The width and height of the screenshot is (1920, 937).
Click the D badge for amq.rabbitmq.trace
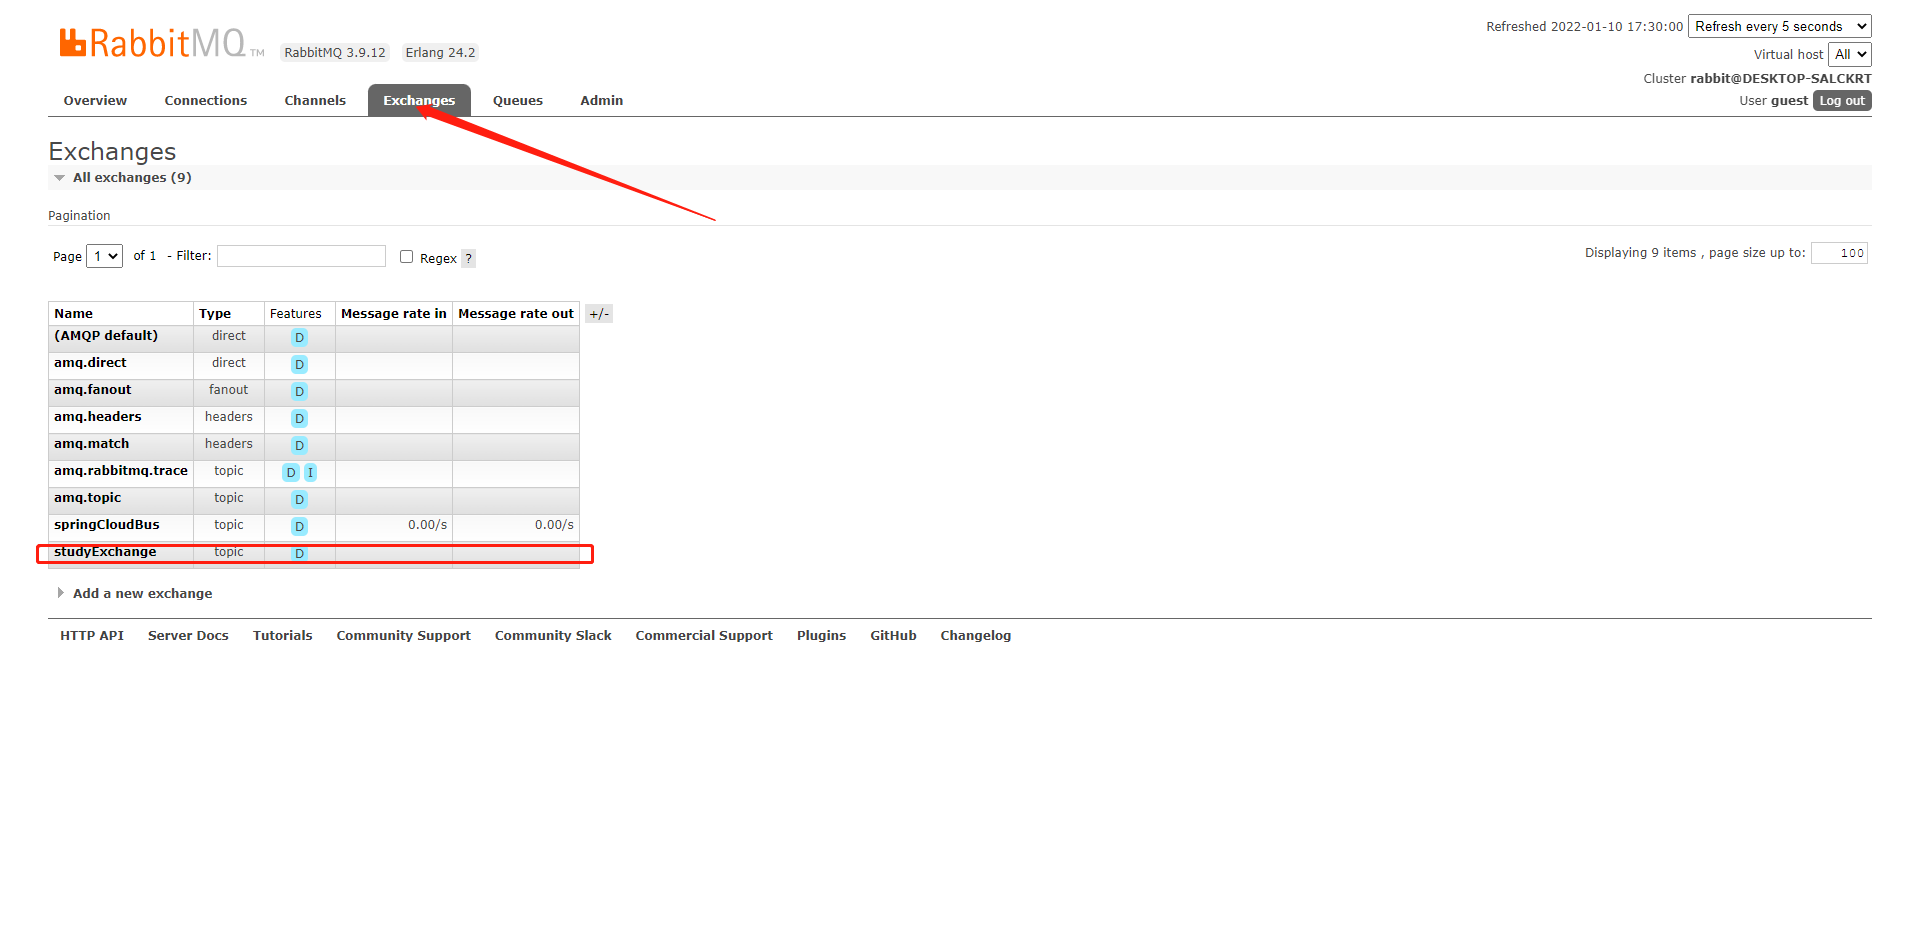coord(291,473)
